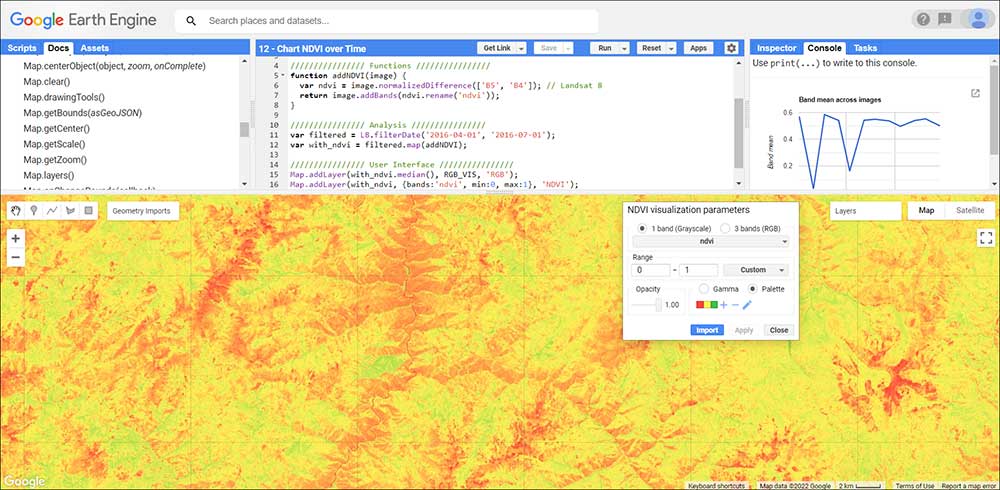Open the Geometry Imports panel

point(143,211)
